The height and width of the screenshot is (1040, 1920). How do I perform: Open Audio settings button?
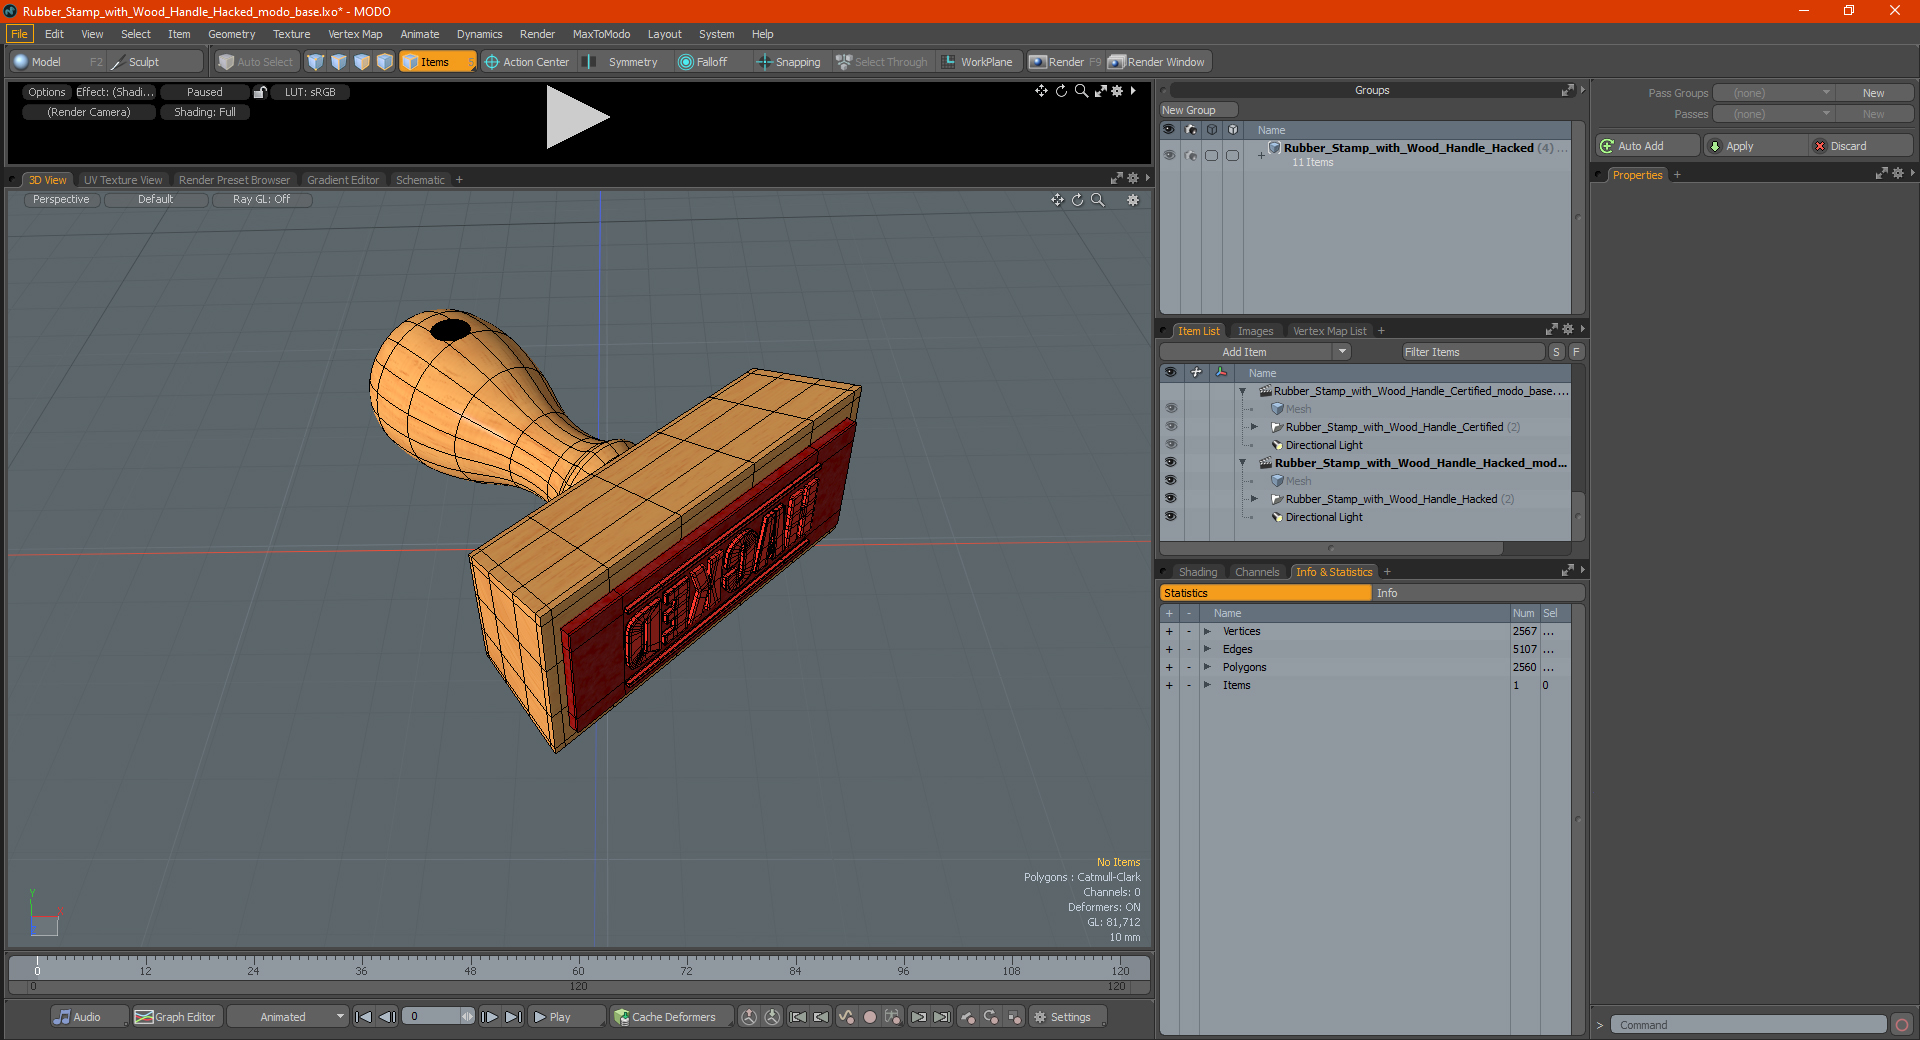coord(89,1017)
